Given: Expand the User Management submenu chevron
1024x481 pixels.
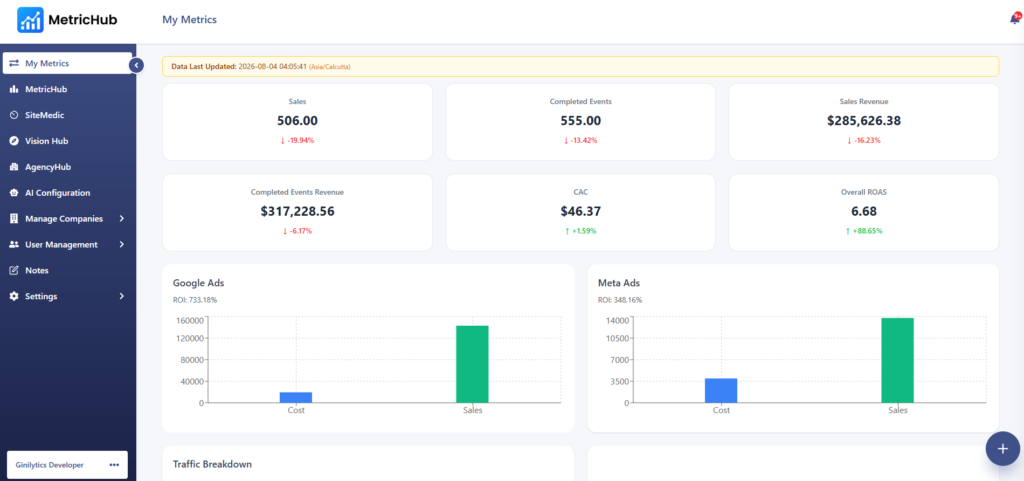Looking at the screenshot, I should [x=122, y=245].
